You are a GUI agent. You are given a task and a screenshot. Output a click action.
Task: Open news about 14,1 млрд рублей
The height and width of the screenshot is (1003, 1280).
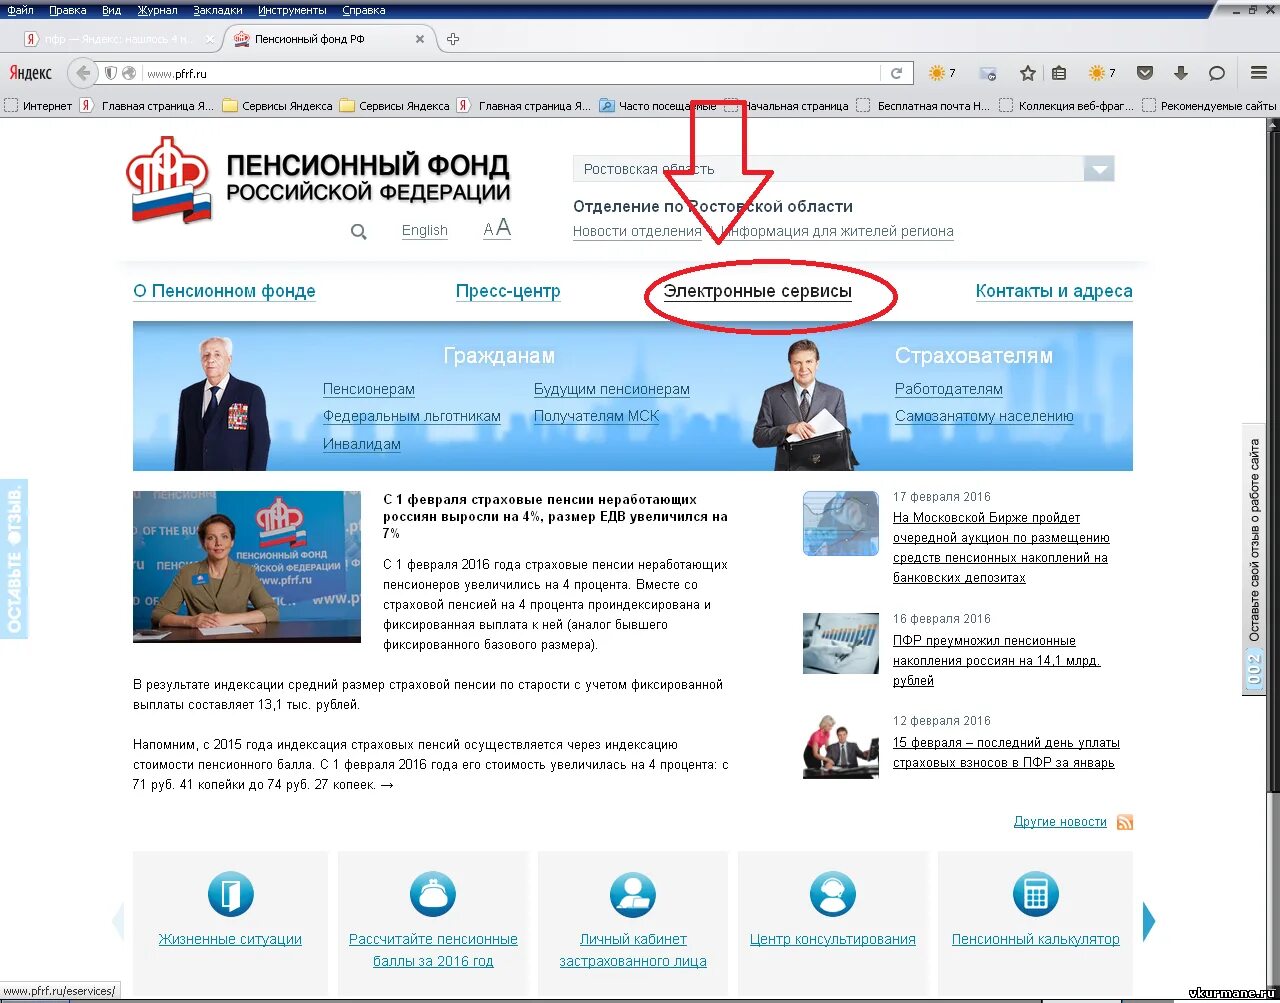pos(996,661)
